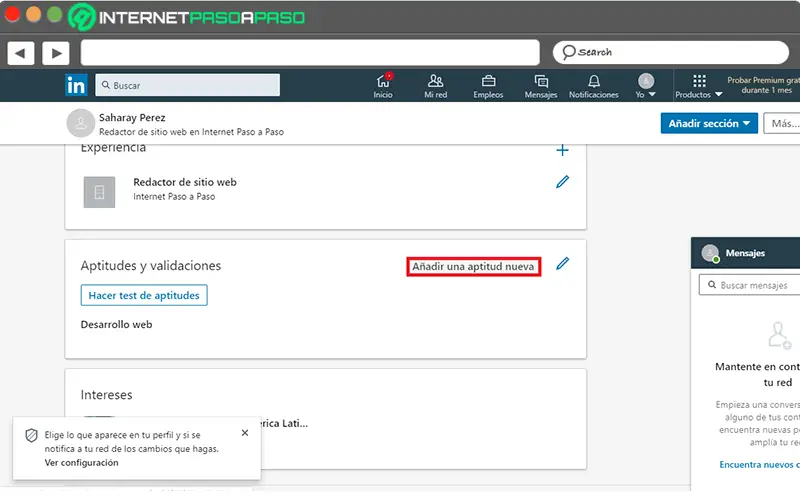
Task: Click the shield icon in notification popup
Action: (32, 435)
